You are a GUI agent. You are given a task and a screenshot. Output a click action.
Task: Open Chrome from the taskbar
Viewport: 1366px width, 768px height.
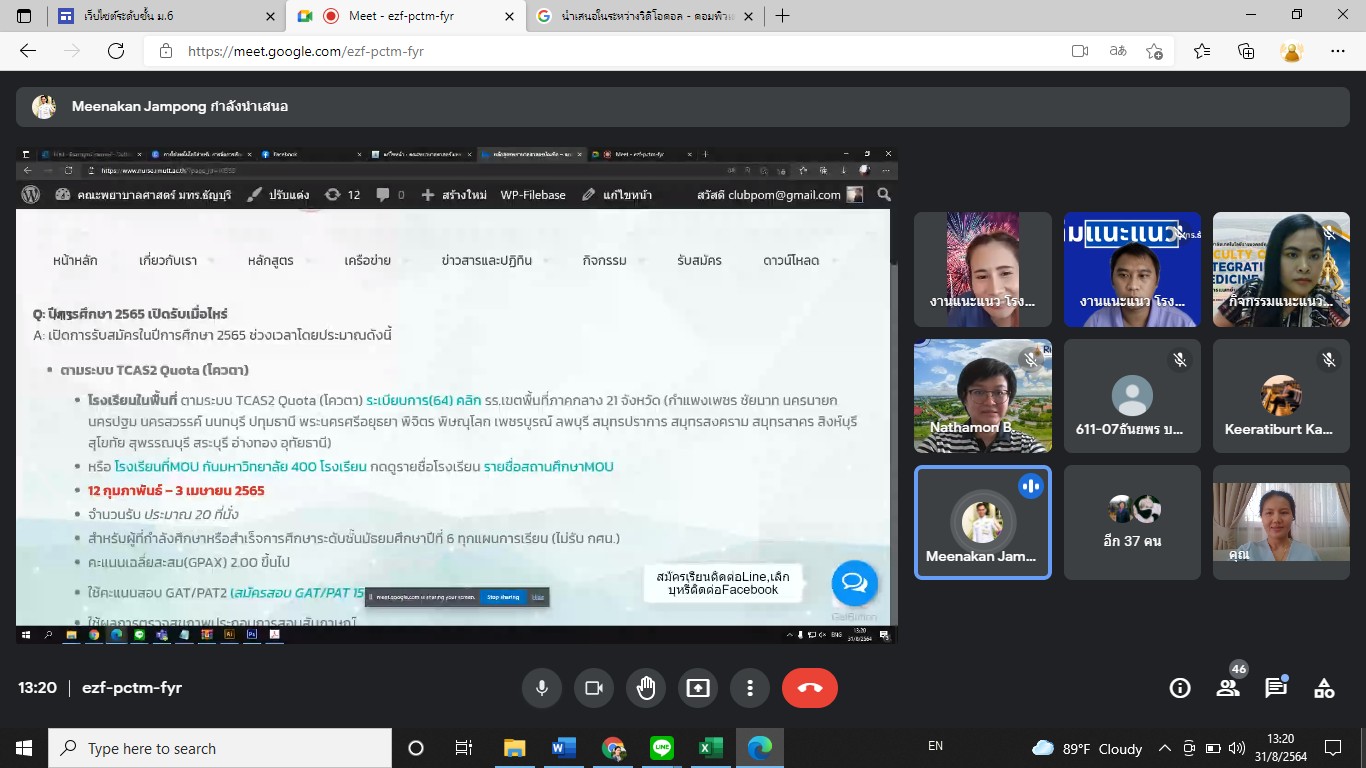[x=612, y=748]
